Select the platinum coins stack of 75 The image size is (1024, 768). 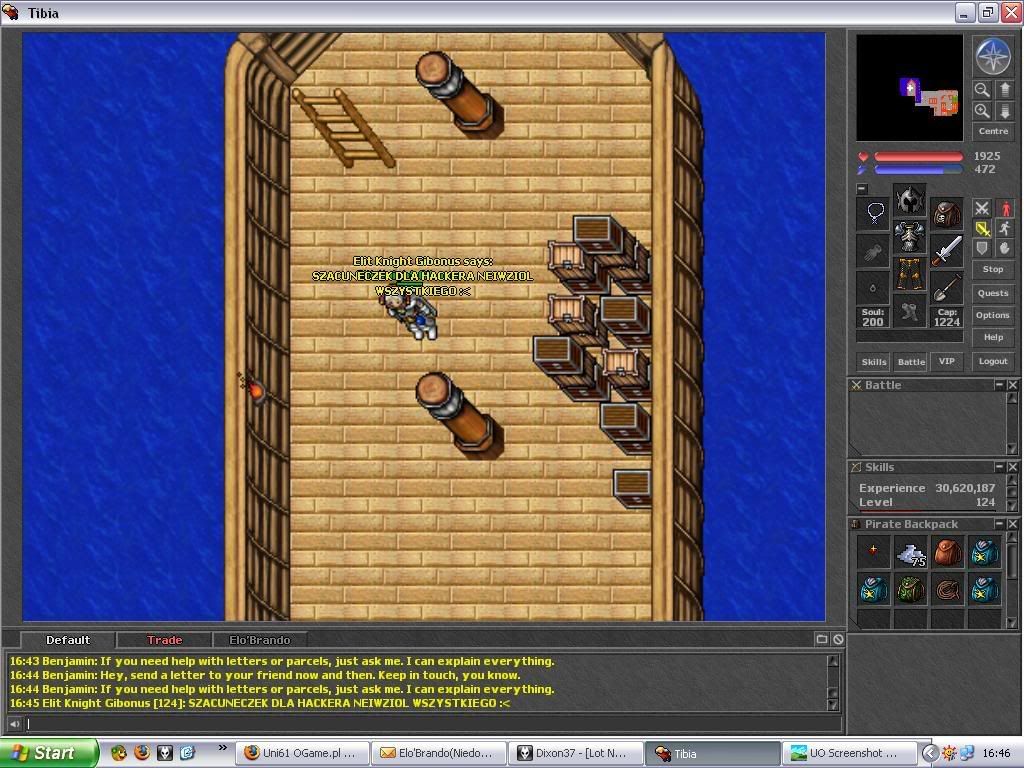[x=910, y=552]
